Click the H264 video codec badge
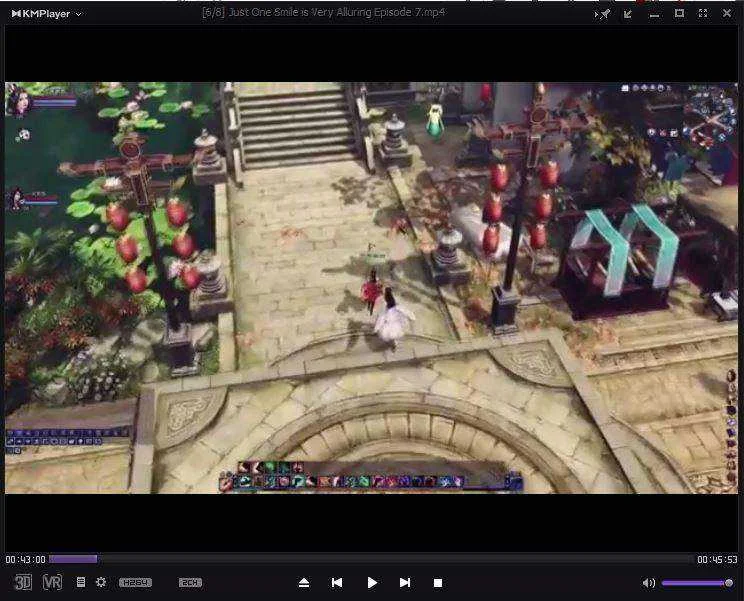Viewport: 744px width, 601px height. point(135,582)
